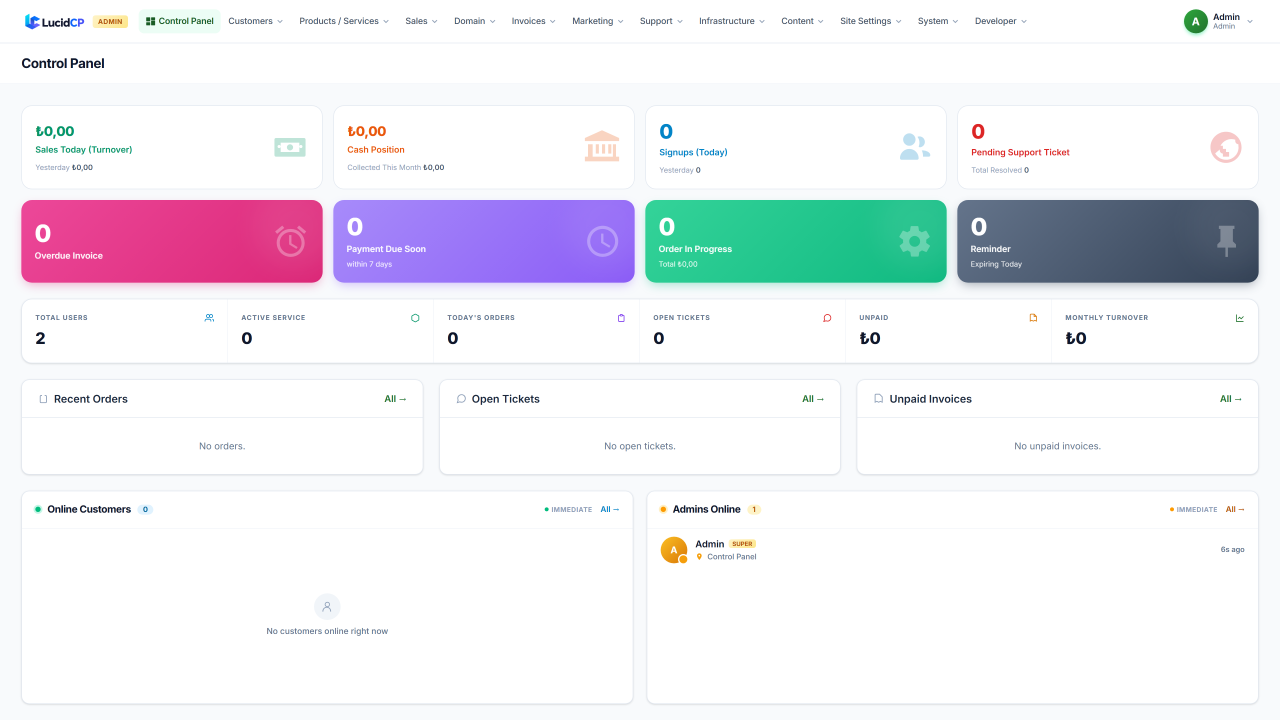Click the ADMIN badge next to logo
This screenshot has height=720, width=1280.
tap(110, 21)
